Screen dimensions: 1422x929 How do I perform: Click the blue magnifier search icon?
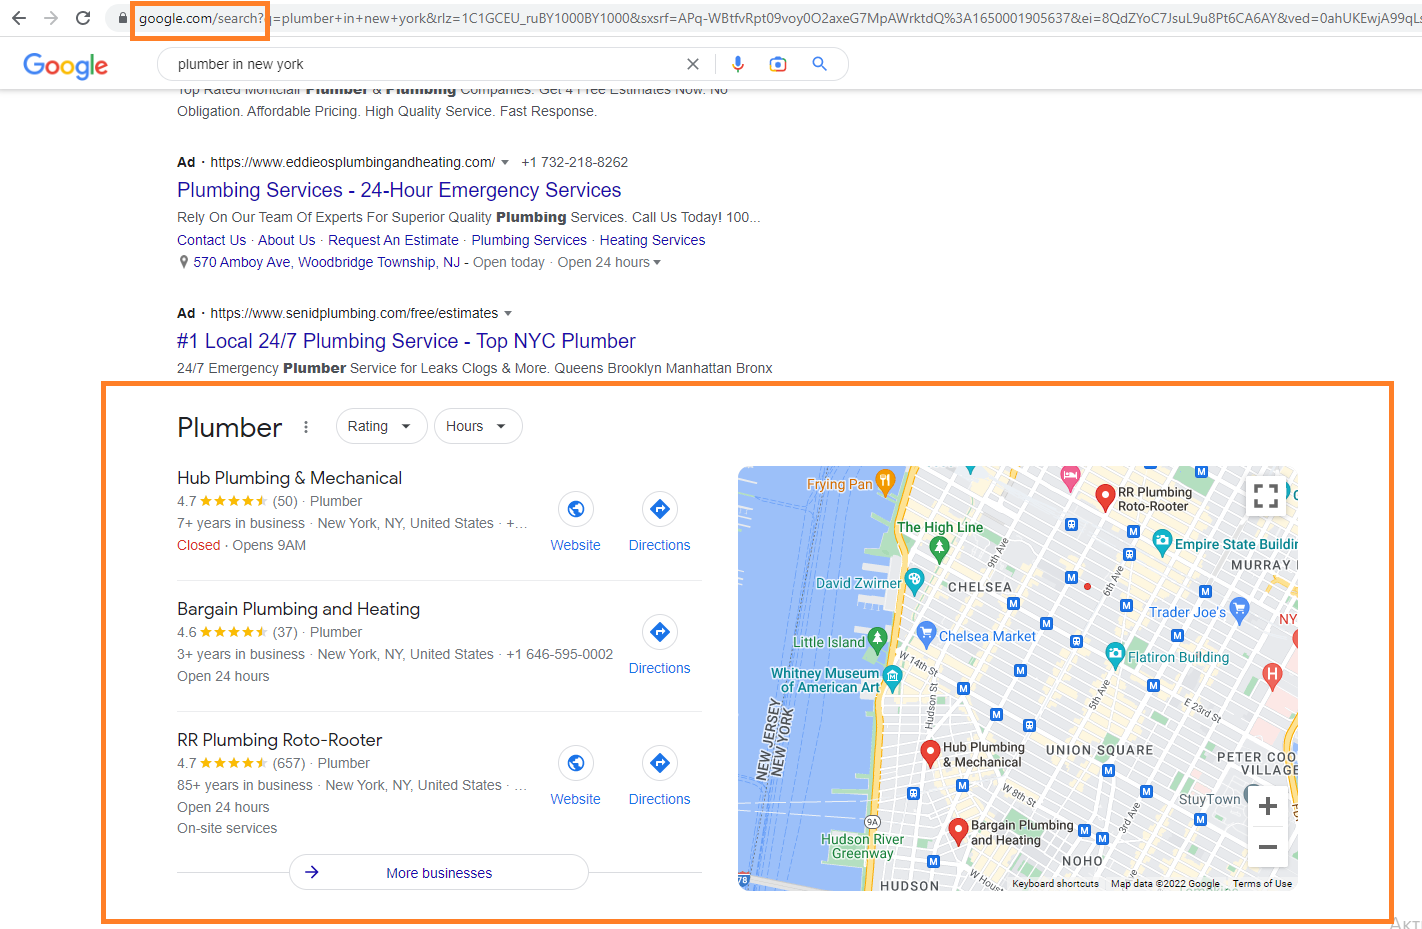pyautogui.click(x=820, y=64)
